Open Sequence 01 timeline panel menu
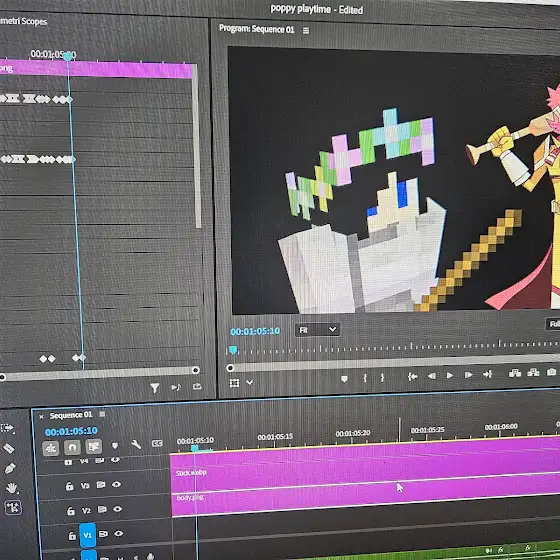Viewport: 560px width, 560px height. 102,414
